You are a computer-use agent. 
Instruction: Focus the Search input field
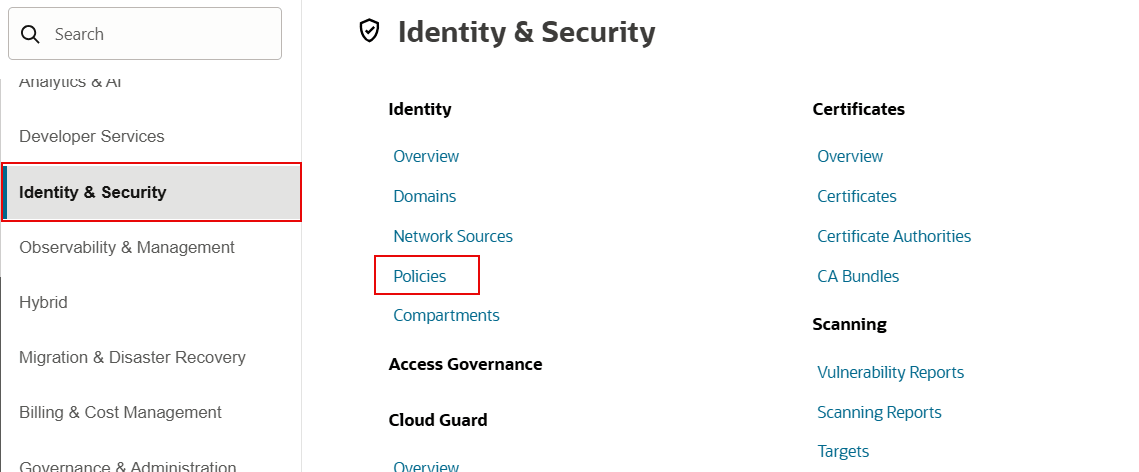coord(145,33)
